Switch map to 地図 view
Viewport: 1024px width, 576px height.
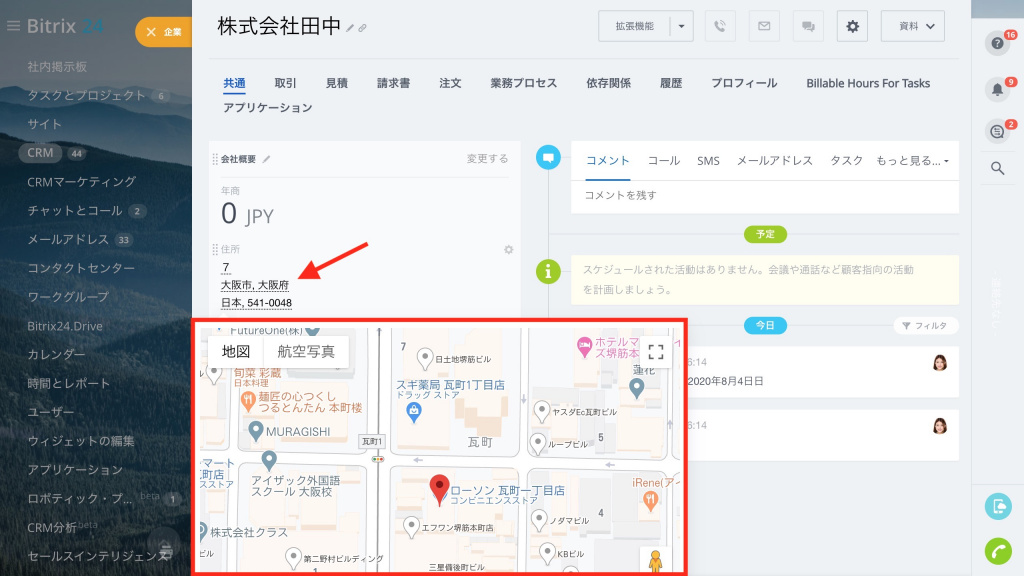click(x=236, y=351)
